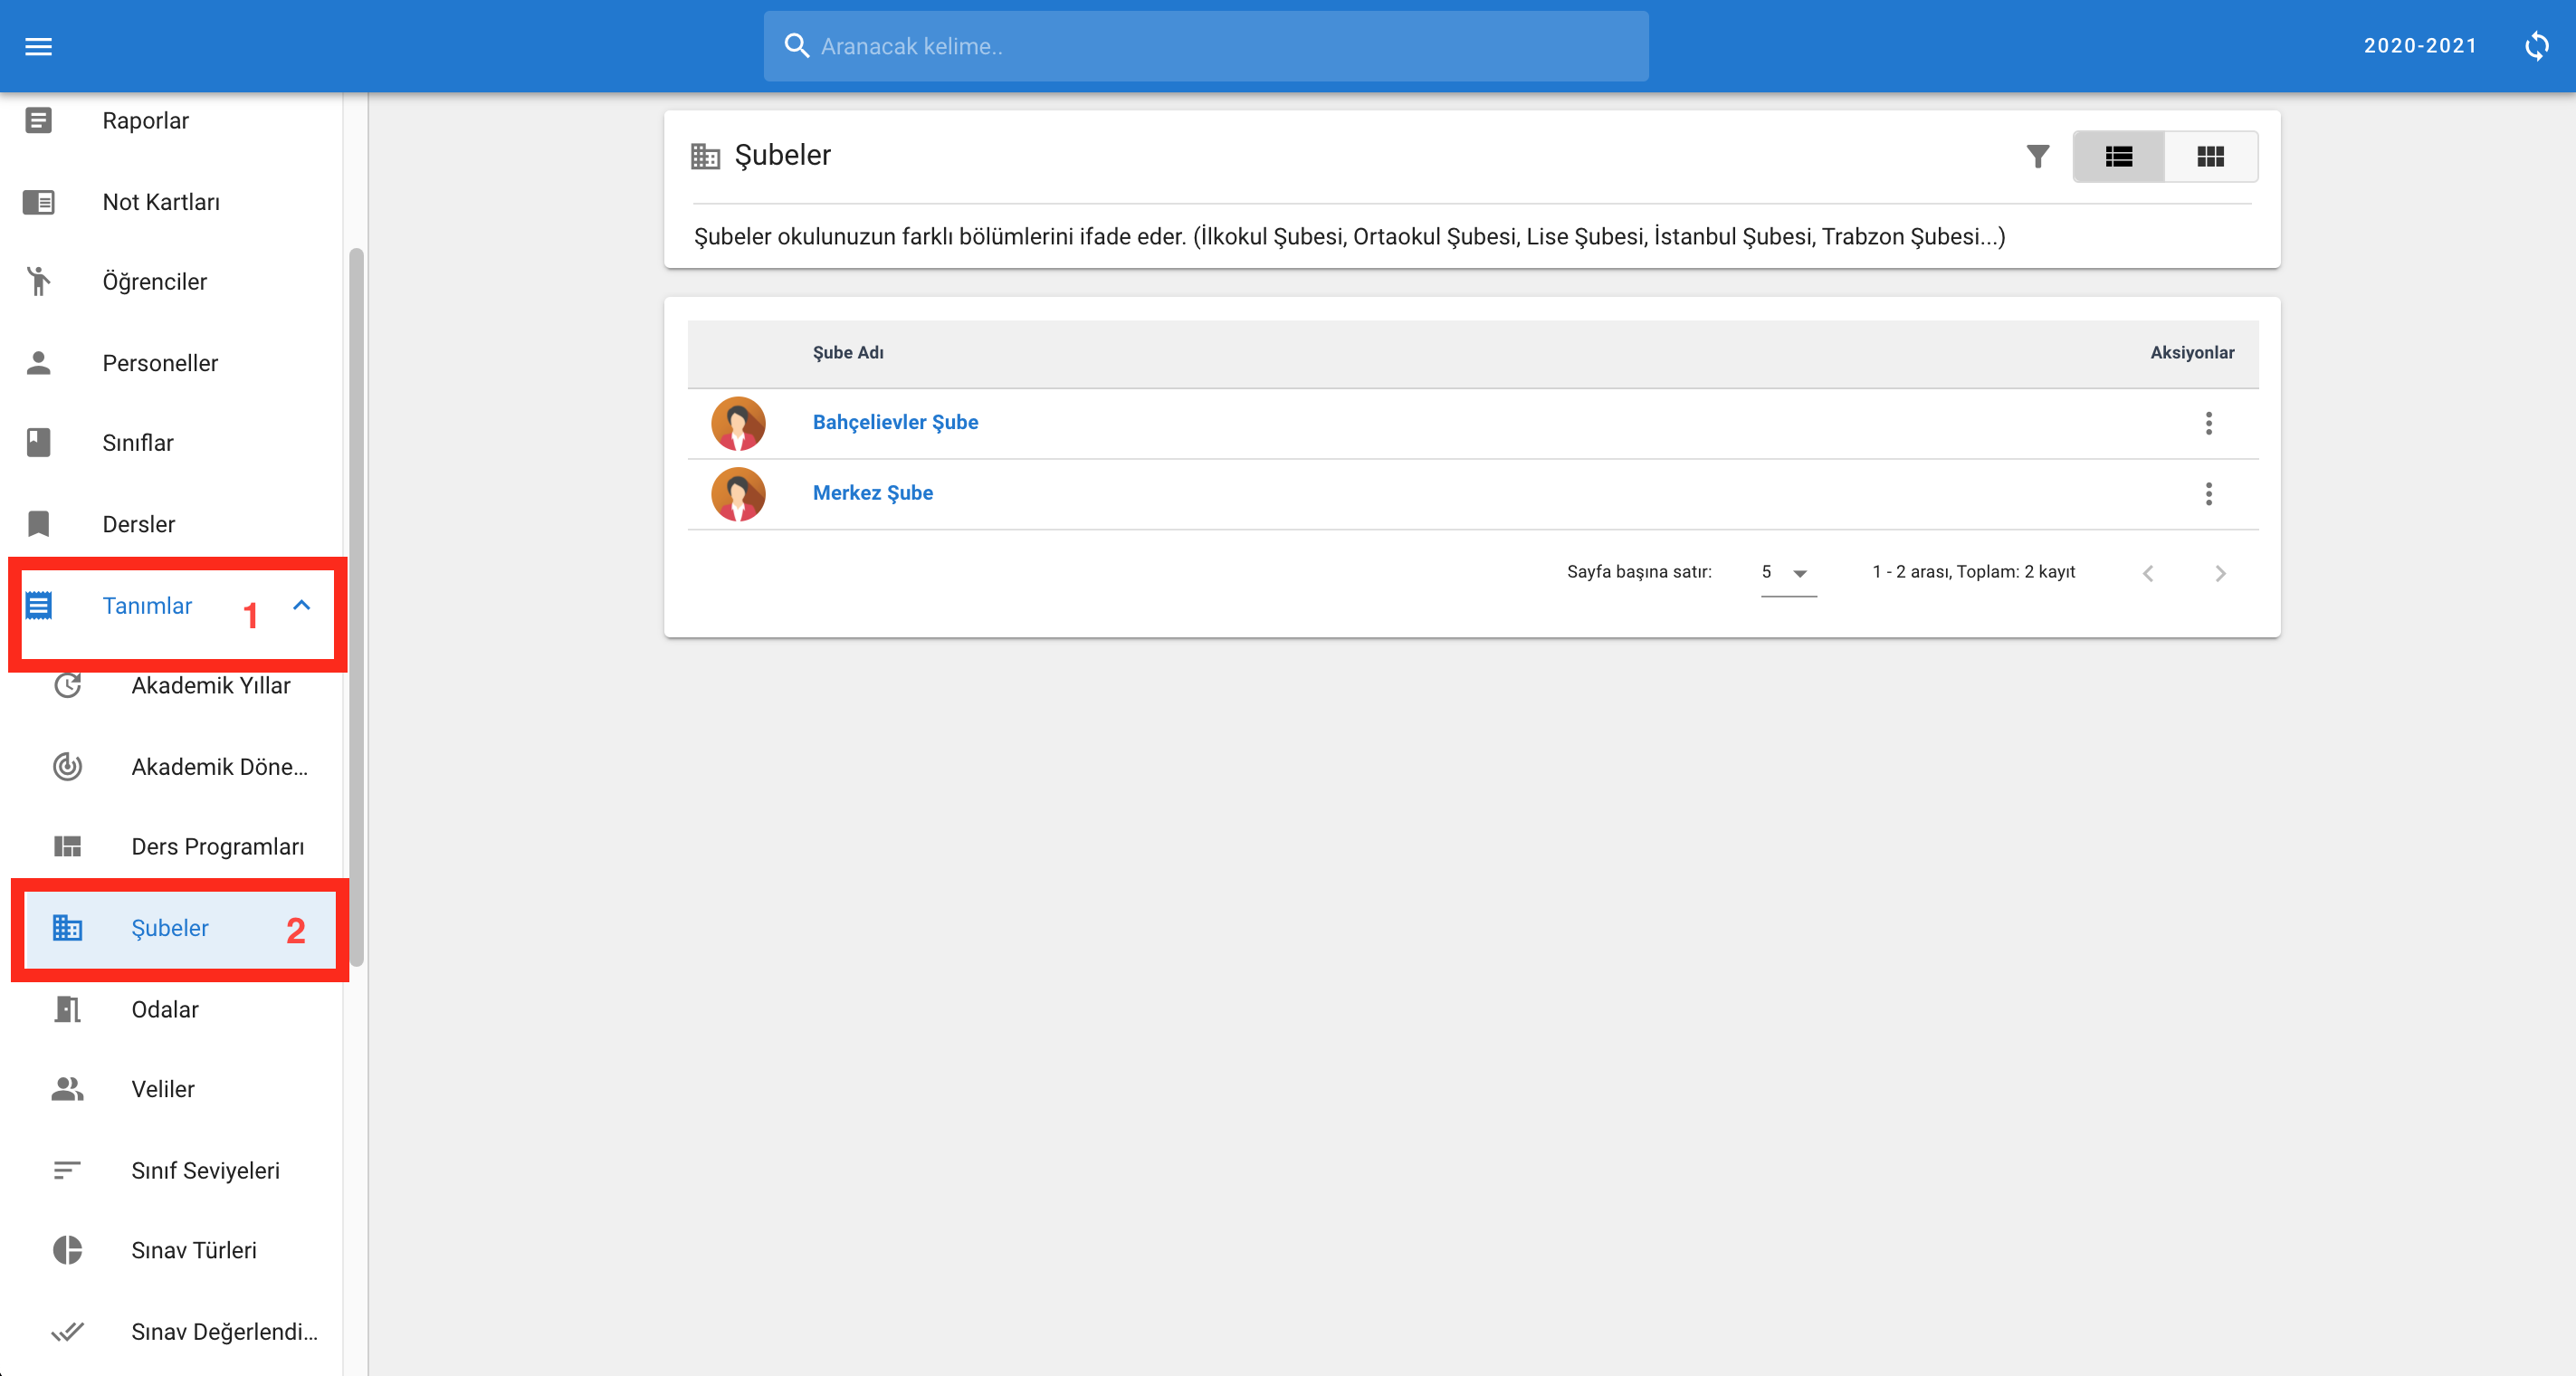Viewport: 2576px width, 1376px height.
Task: Open actions menu for Merkez Şube
Action: point(2208,493)
